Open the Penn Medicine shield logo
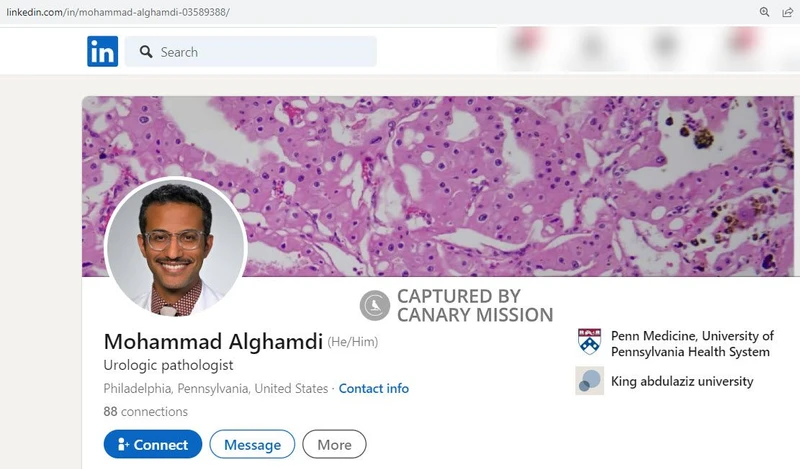800x469 pixels. (589, 342)
